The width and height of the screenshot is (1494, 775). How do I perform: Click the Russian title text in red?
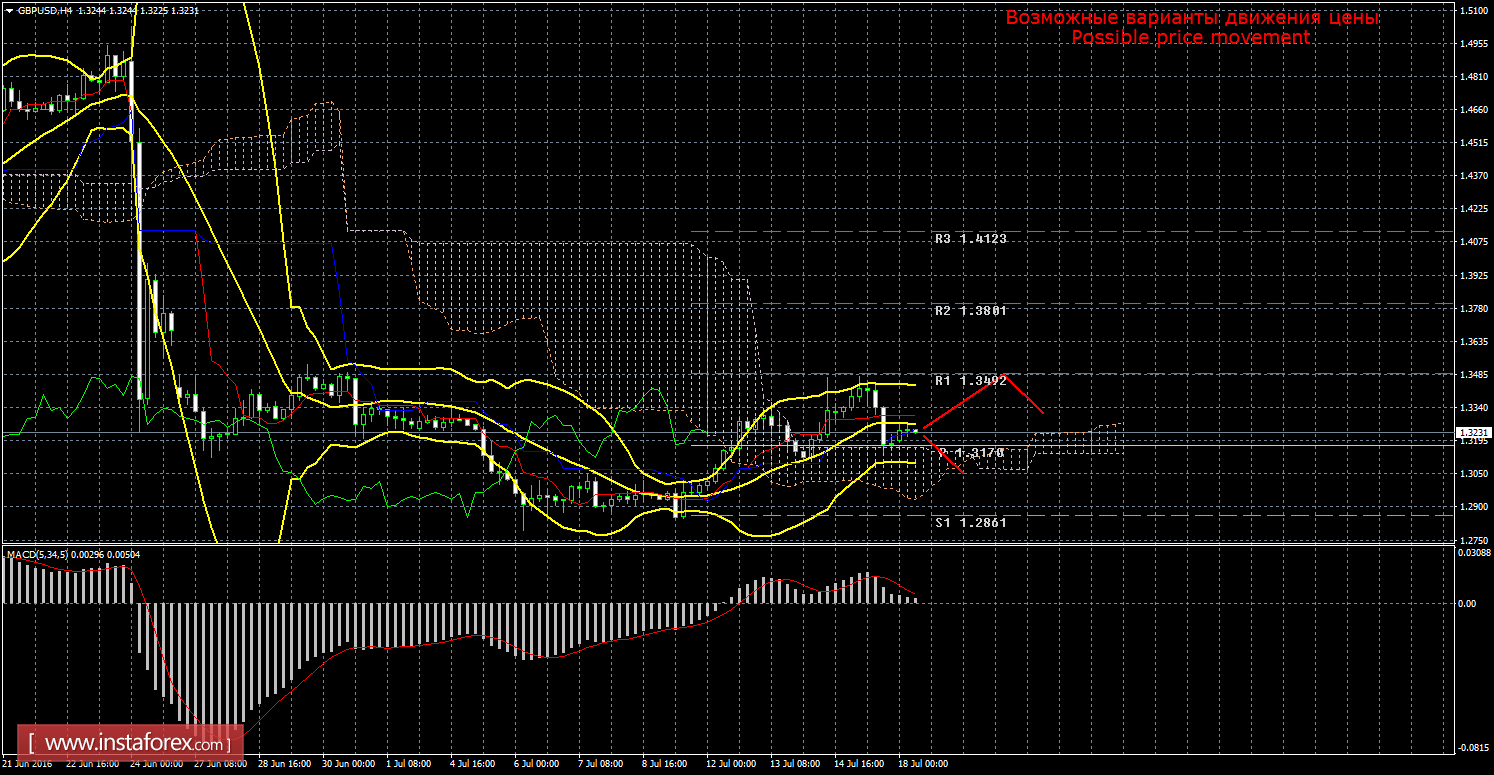(x=1190, y=18)
